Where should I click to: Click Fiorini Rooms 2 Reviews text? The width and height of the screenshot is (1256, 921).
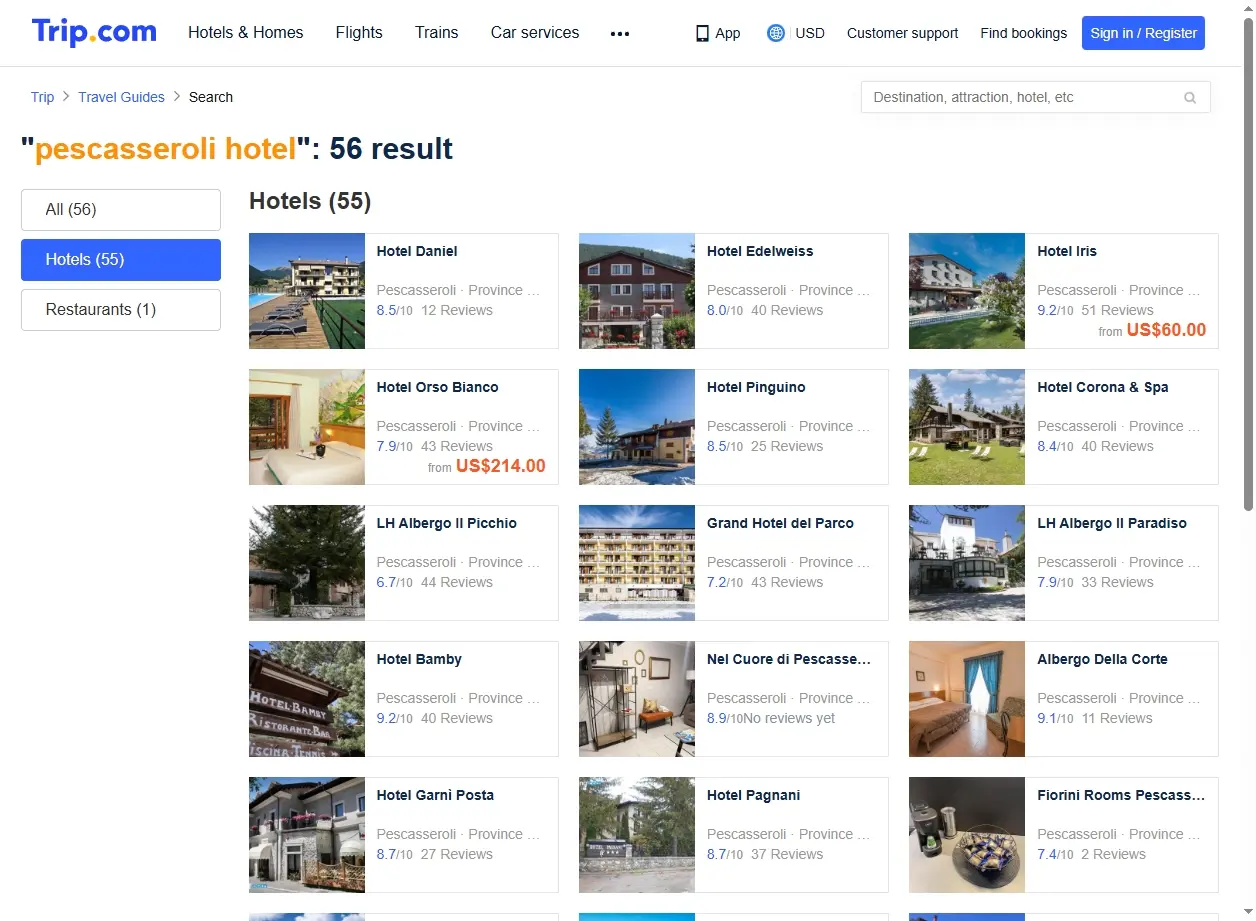1113,854
